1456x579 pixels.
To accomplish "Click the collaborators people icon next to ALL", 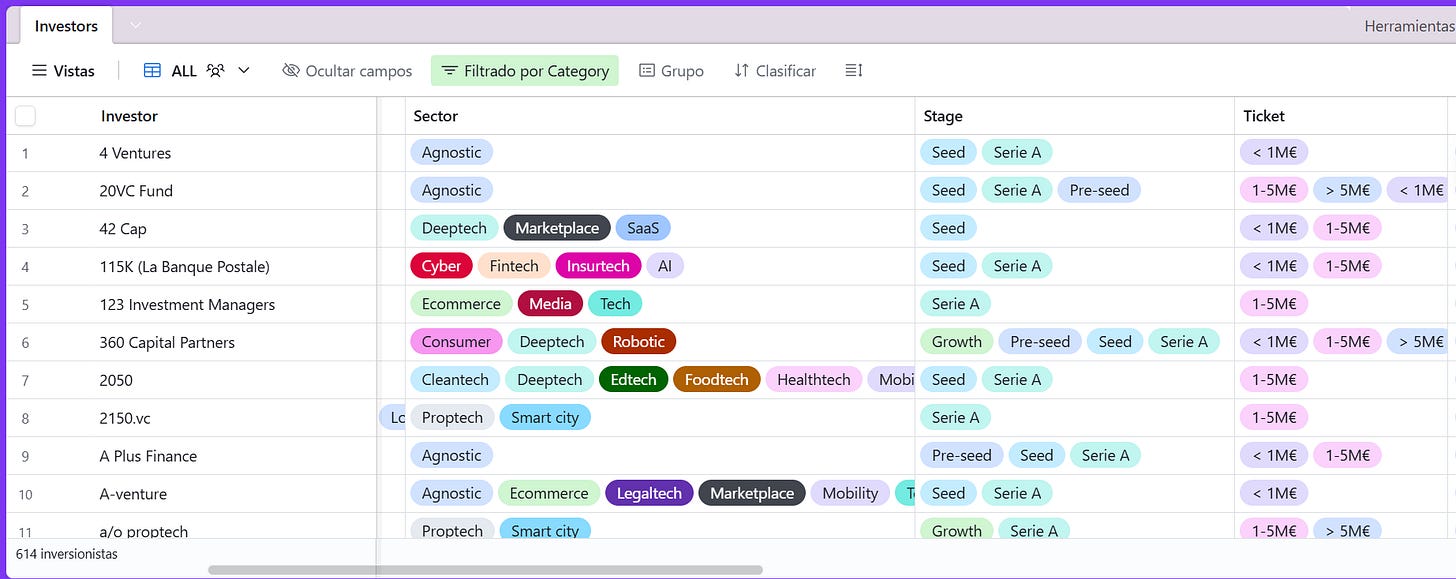I will pyautogui.click(x=215, y=71).
